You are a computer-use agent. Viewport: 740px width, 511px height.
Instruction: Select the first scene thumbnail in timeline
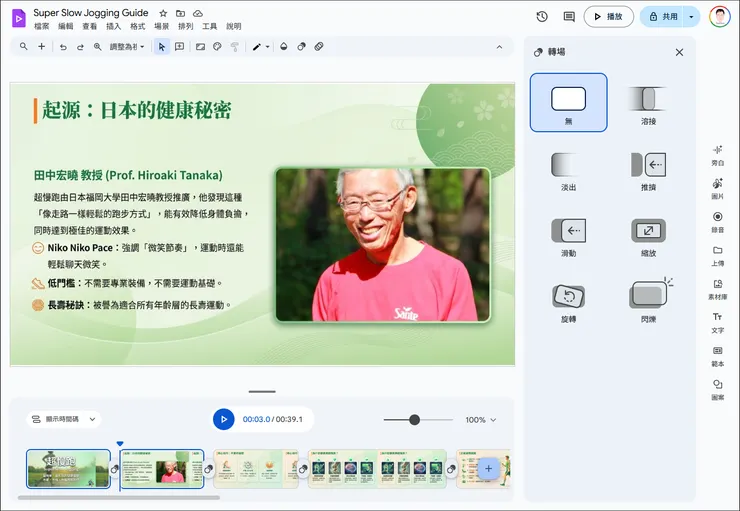68,469
